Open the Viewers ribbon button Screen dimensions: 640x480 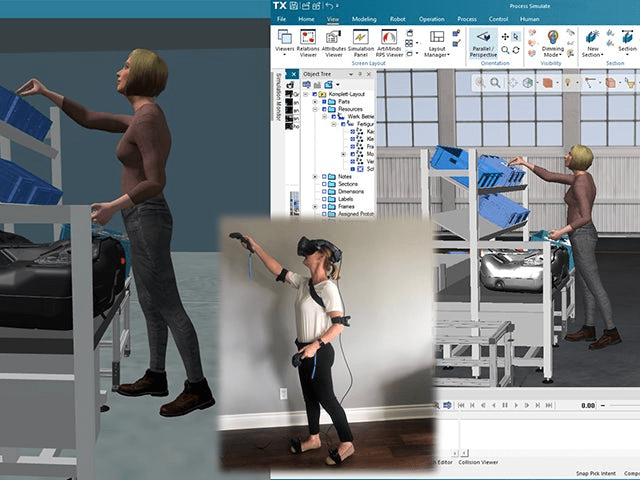(x=284, y=43)
